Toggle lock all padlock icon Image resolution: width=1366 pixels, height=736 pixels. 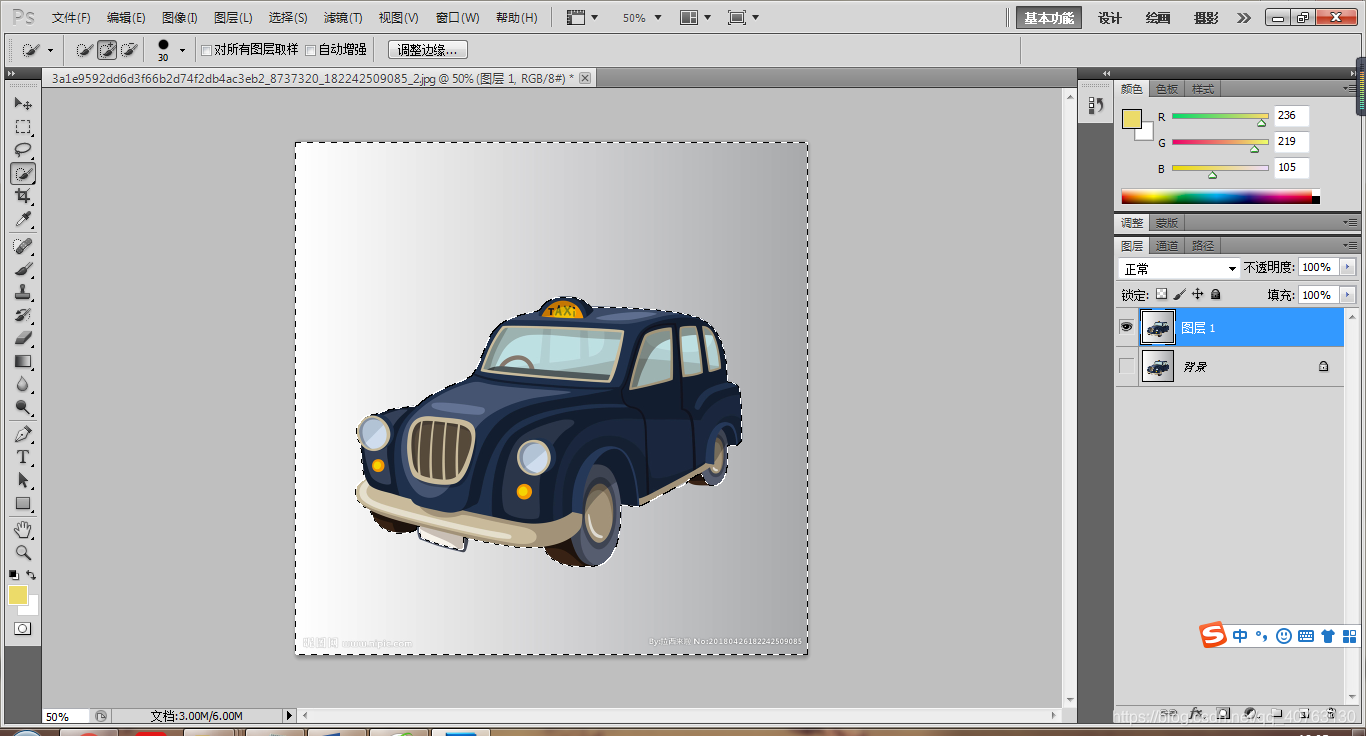[1215, 295]
